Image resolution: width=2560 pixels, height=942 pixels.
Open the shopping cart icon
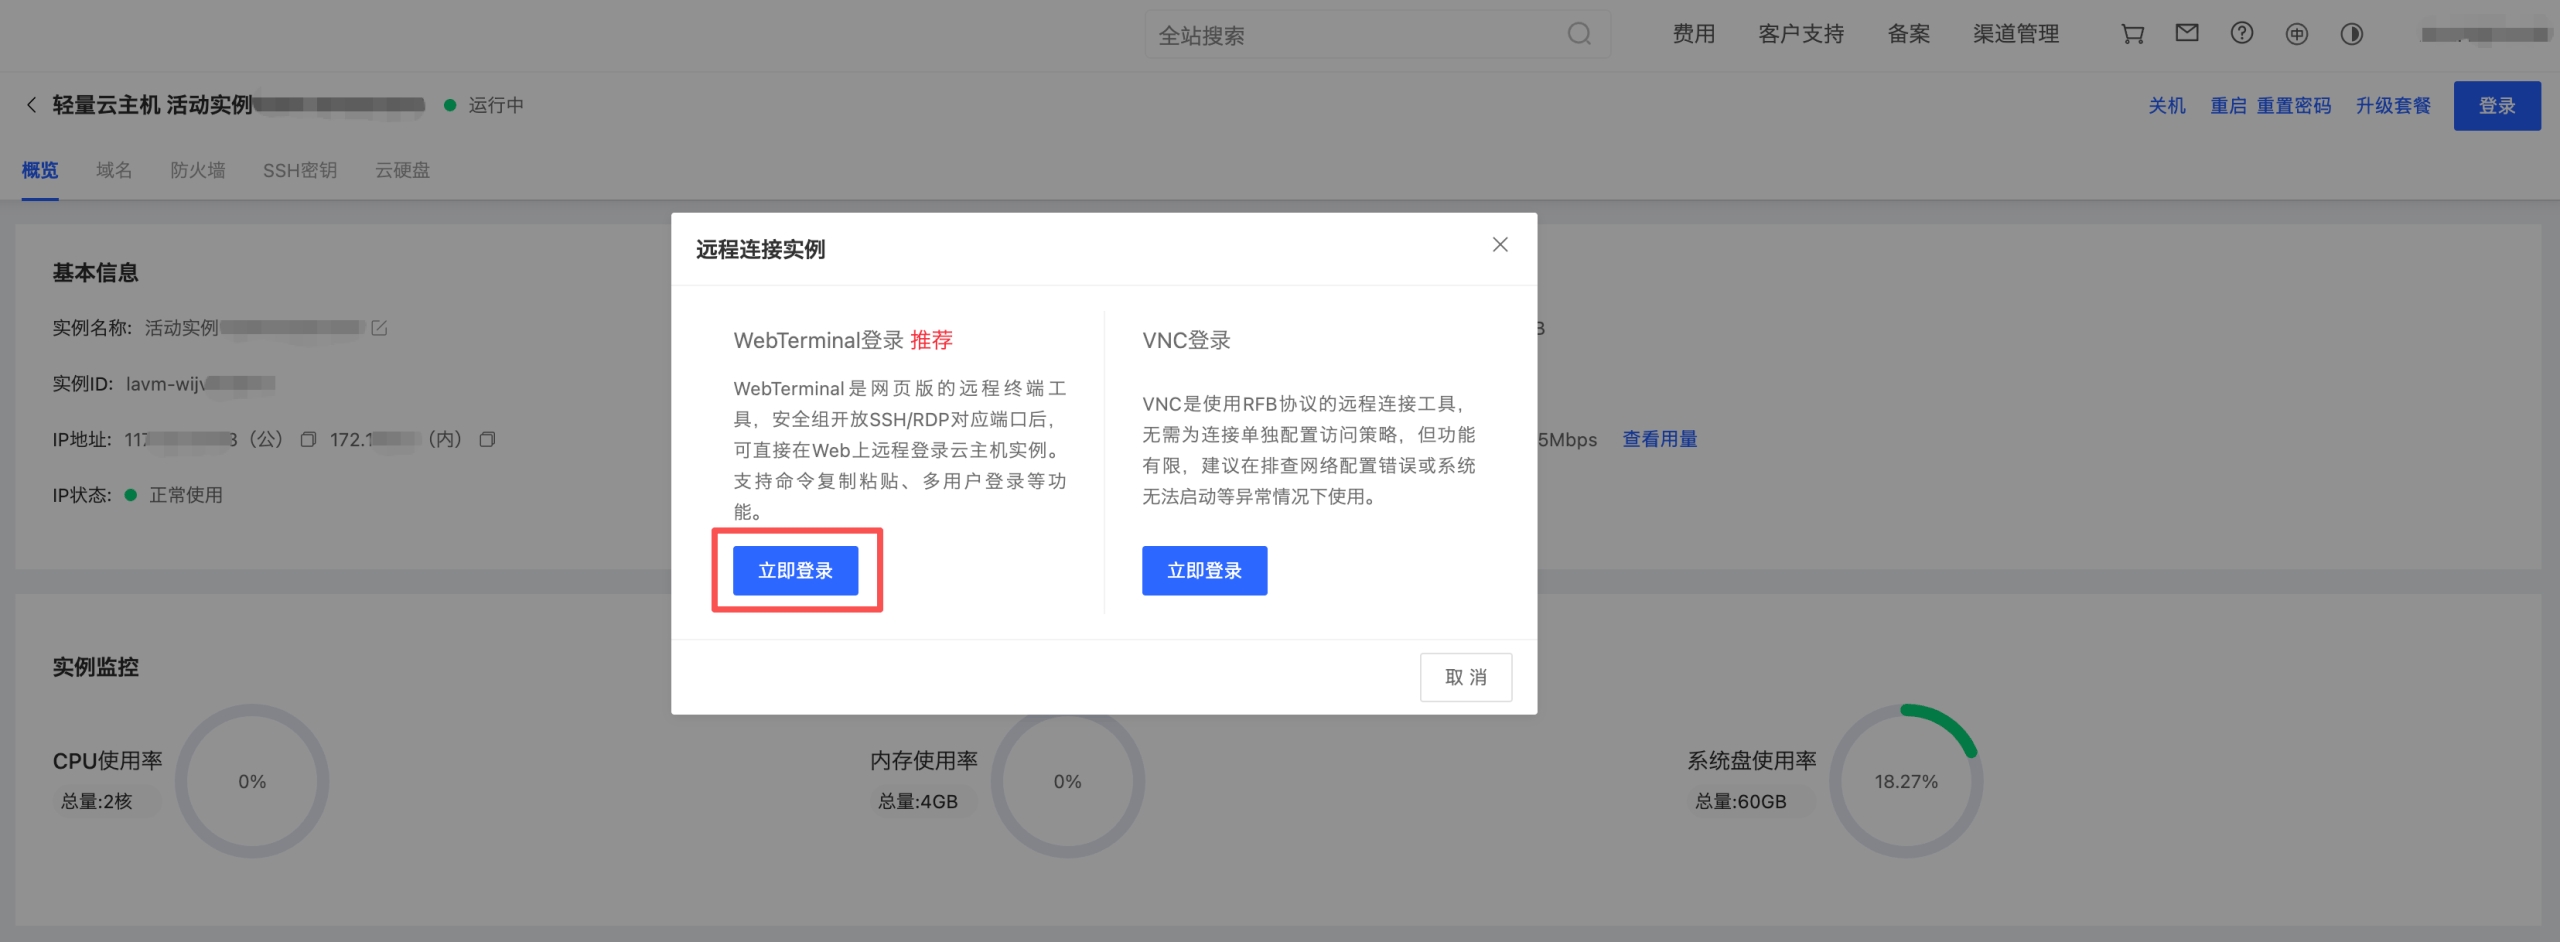click(x=2131, y=33)
